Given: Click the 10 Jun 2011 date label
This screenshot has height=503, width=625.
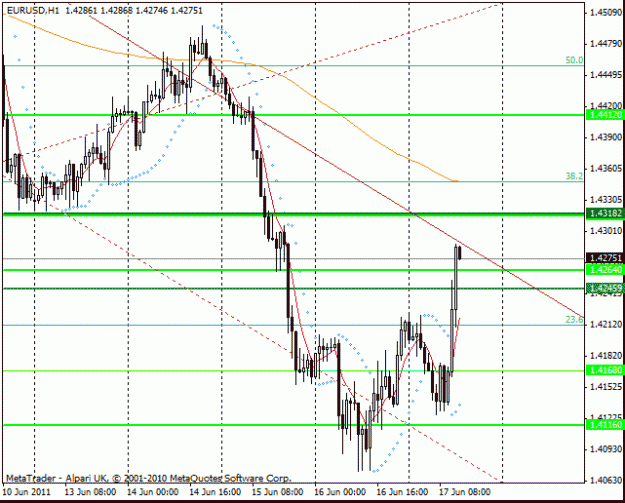Looking at the screenshot, I should click(x=27, y=492).
